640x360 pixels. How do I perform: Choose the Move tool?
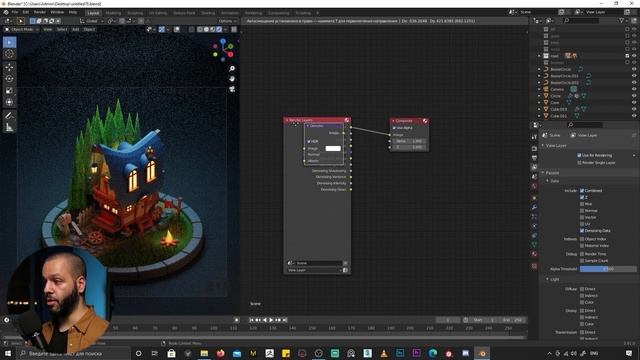coord(9,67)
